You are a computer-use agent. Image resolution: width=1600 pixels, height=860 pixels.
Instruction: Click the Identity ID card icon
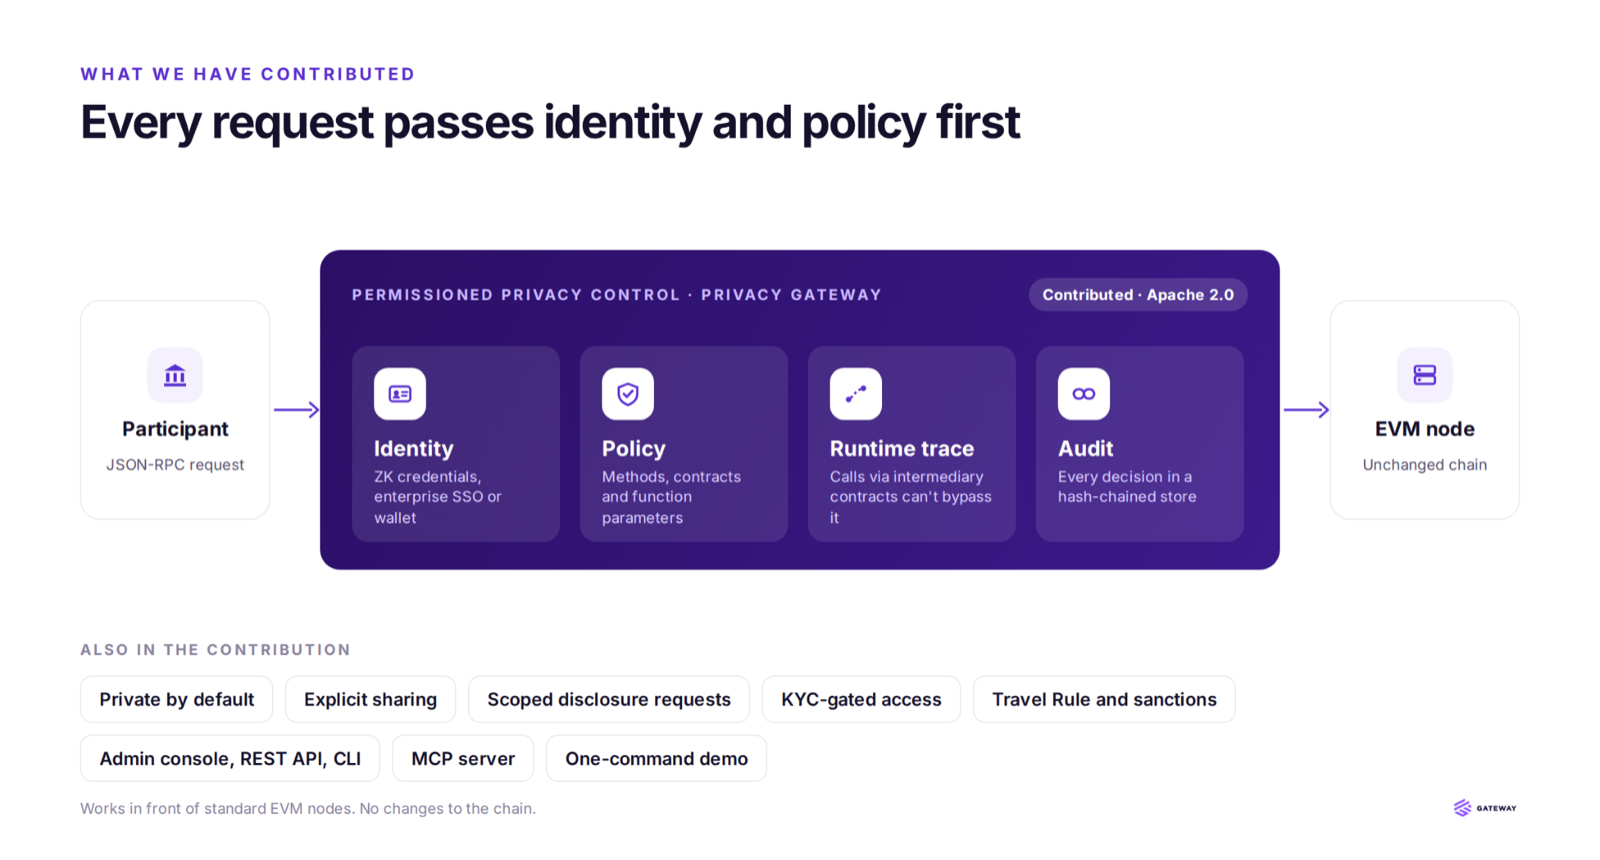point(400,394)
